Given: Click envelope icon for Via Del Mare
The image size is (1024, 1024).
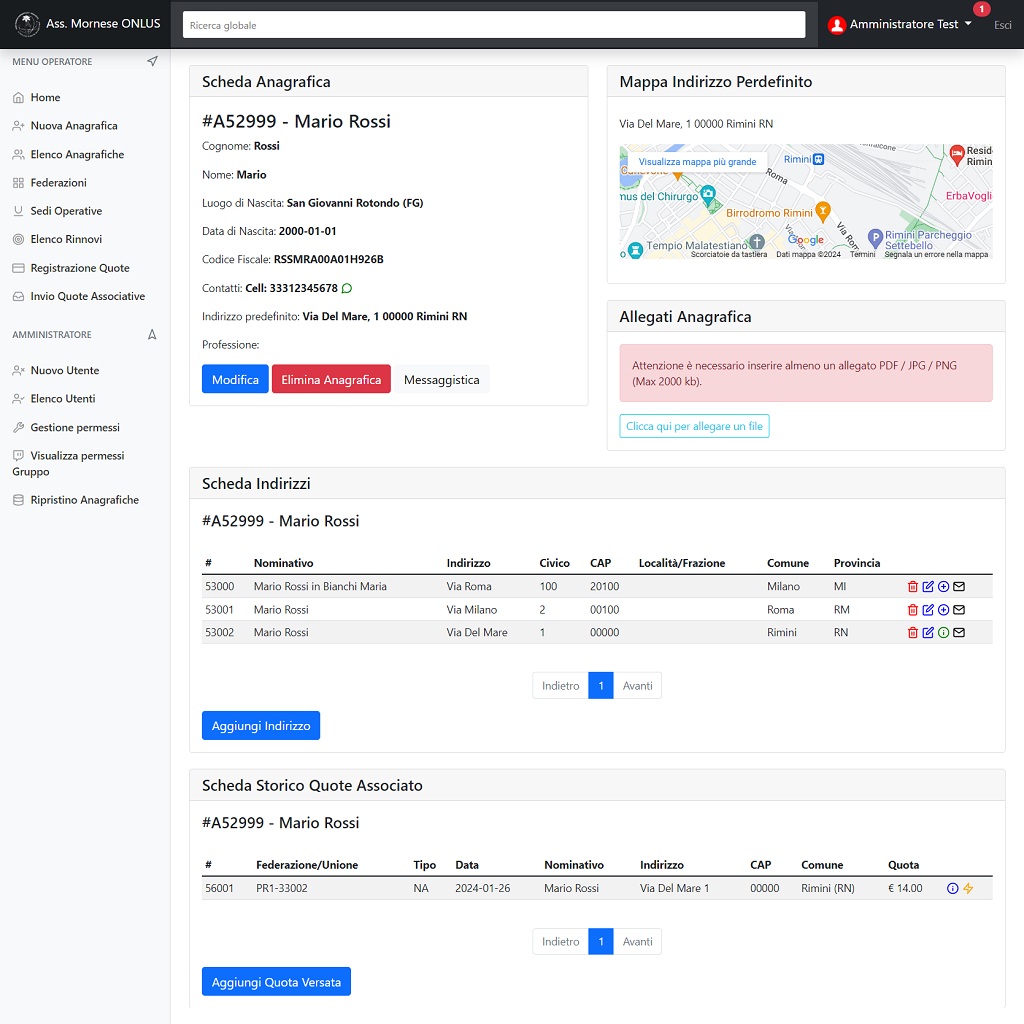Looking at the screenshot, I should tap(959, 633).
